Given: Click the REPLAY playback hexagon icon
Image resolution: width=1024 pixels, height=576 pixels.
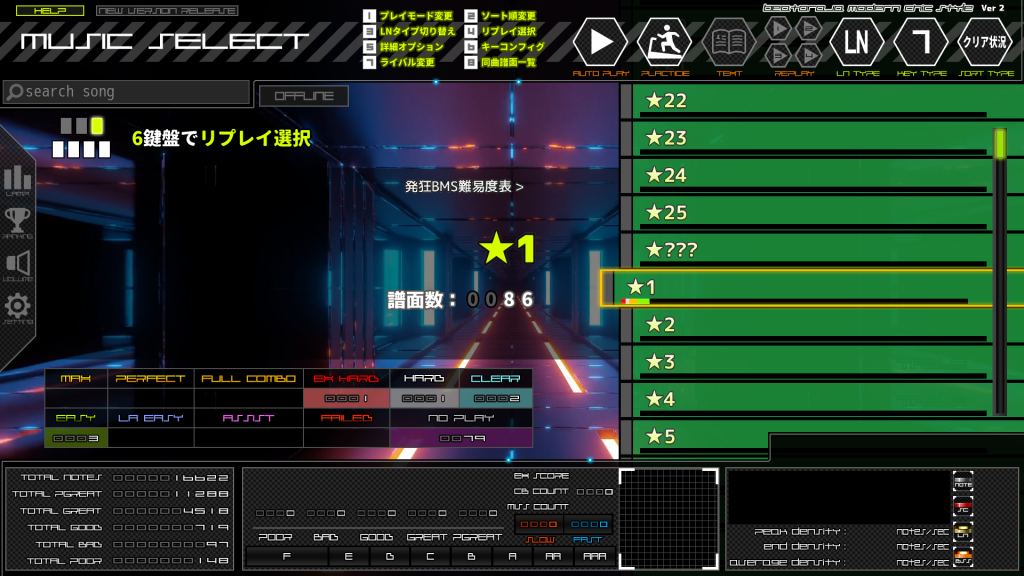Looking at the screenshot, I should tap(793, 40).
